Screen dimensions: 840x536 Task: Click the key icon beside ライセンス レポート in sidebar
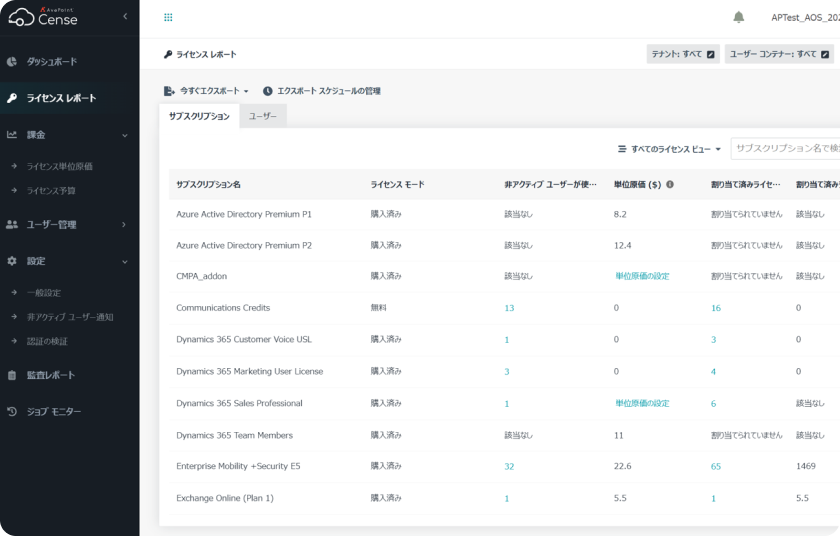pos(12,98)
